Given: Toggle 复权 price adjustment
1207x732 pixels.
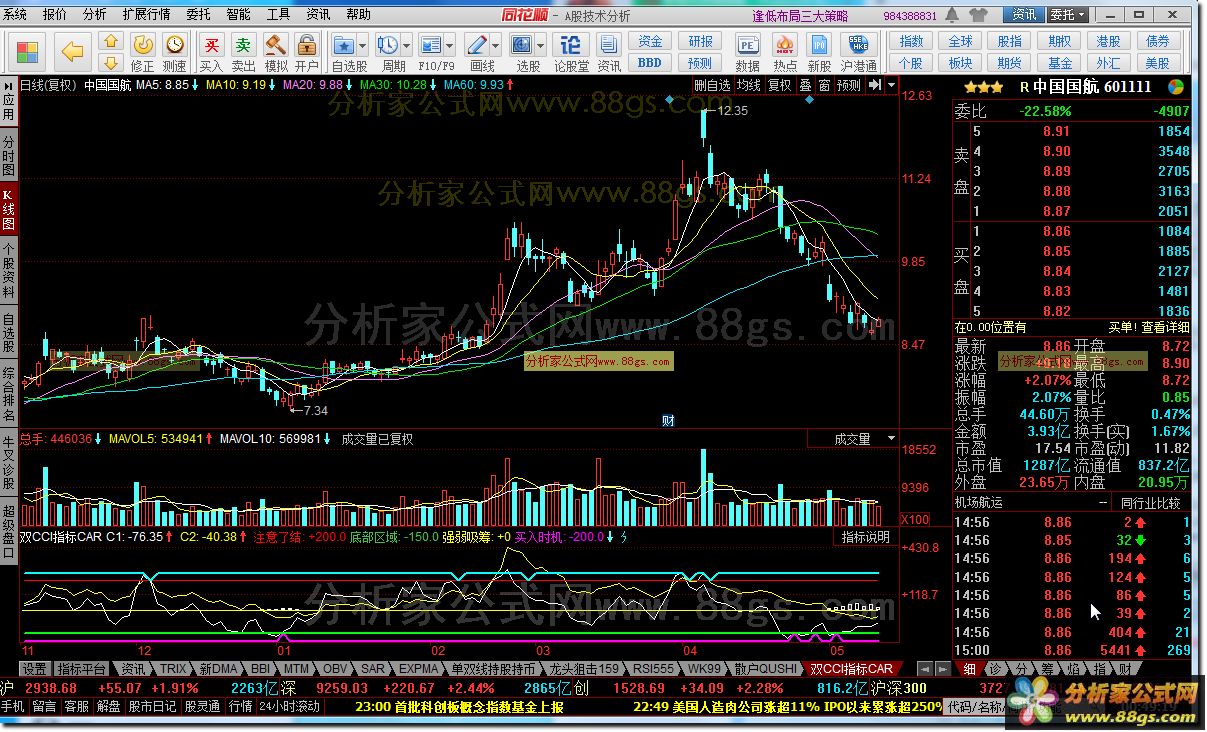Looking at the screenshot, I should 779,86.
